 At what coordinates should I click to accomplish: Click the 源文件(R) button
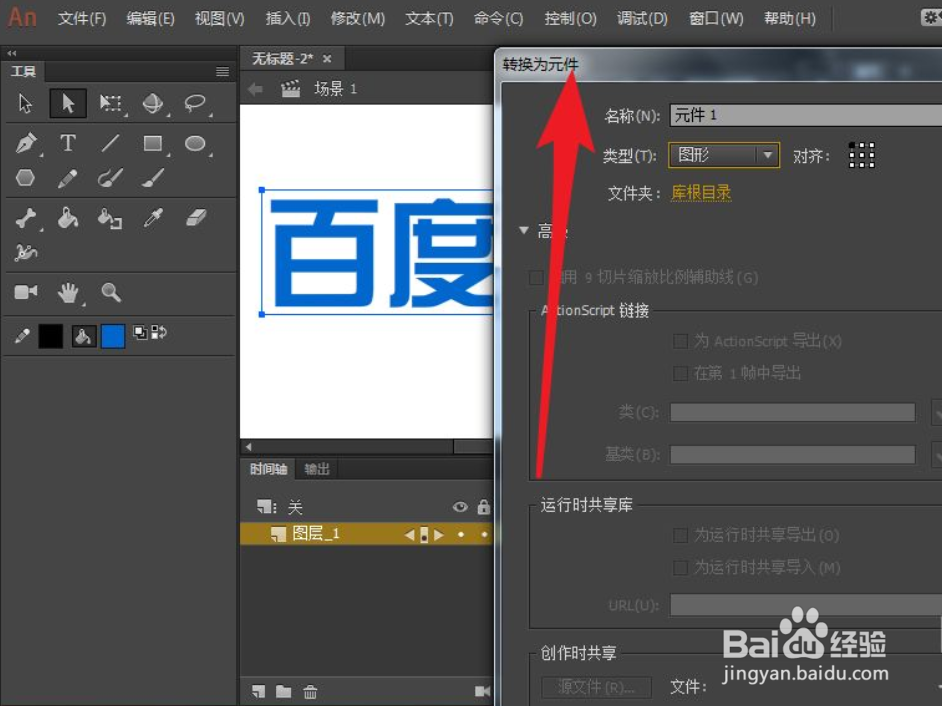point(596,686)
